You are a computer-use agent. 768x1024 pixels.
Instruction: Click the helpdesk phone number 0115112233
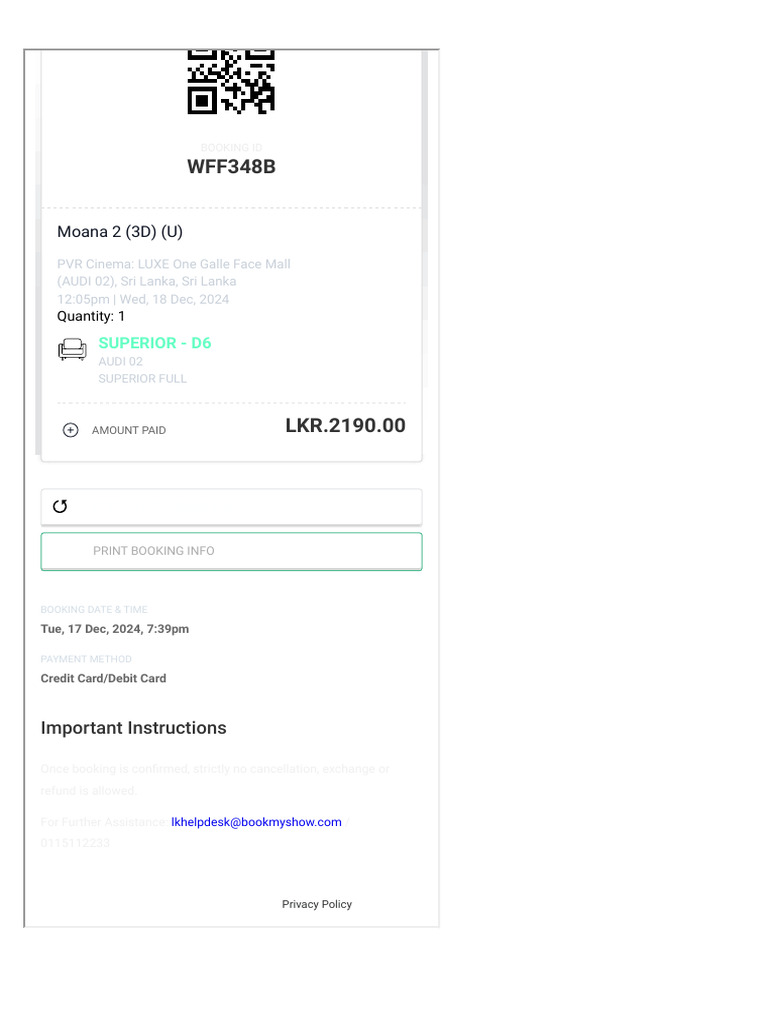coord(75,843)
